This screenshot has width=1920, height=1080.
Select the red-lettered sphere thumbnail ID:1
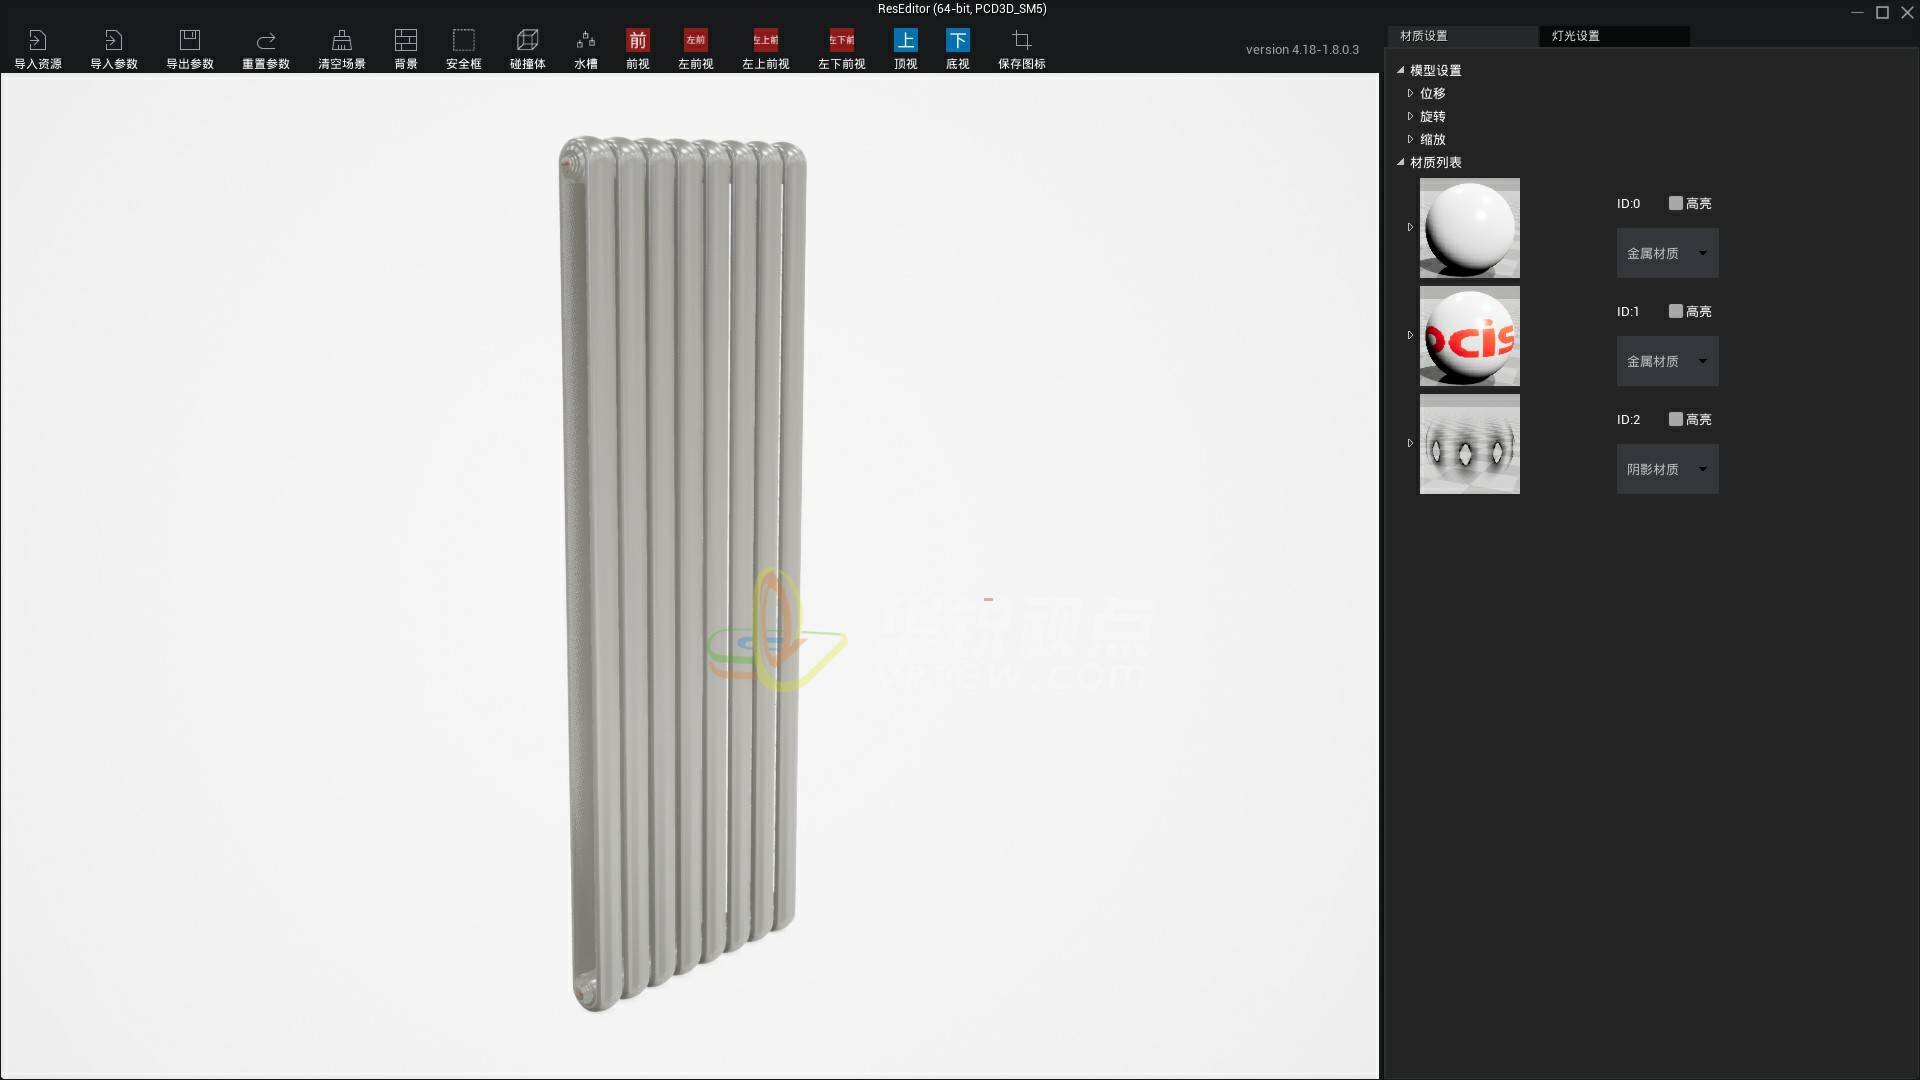[x=1469, y=336]
